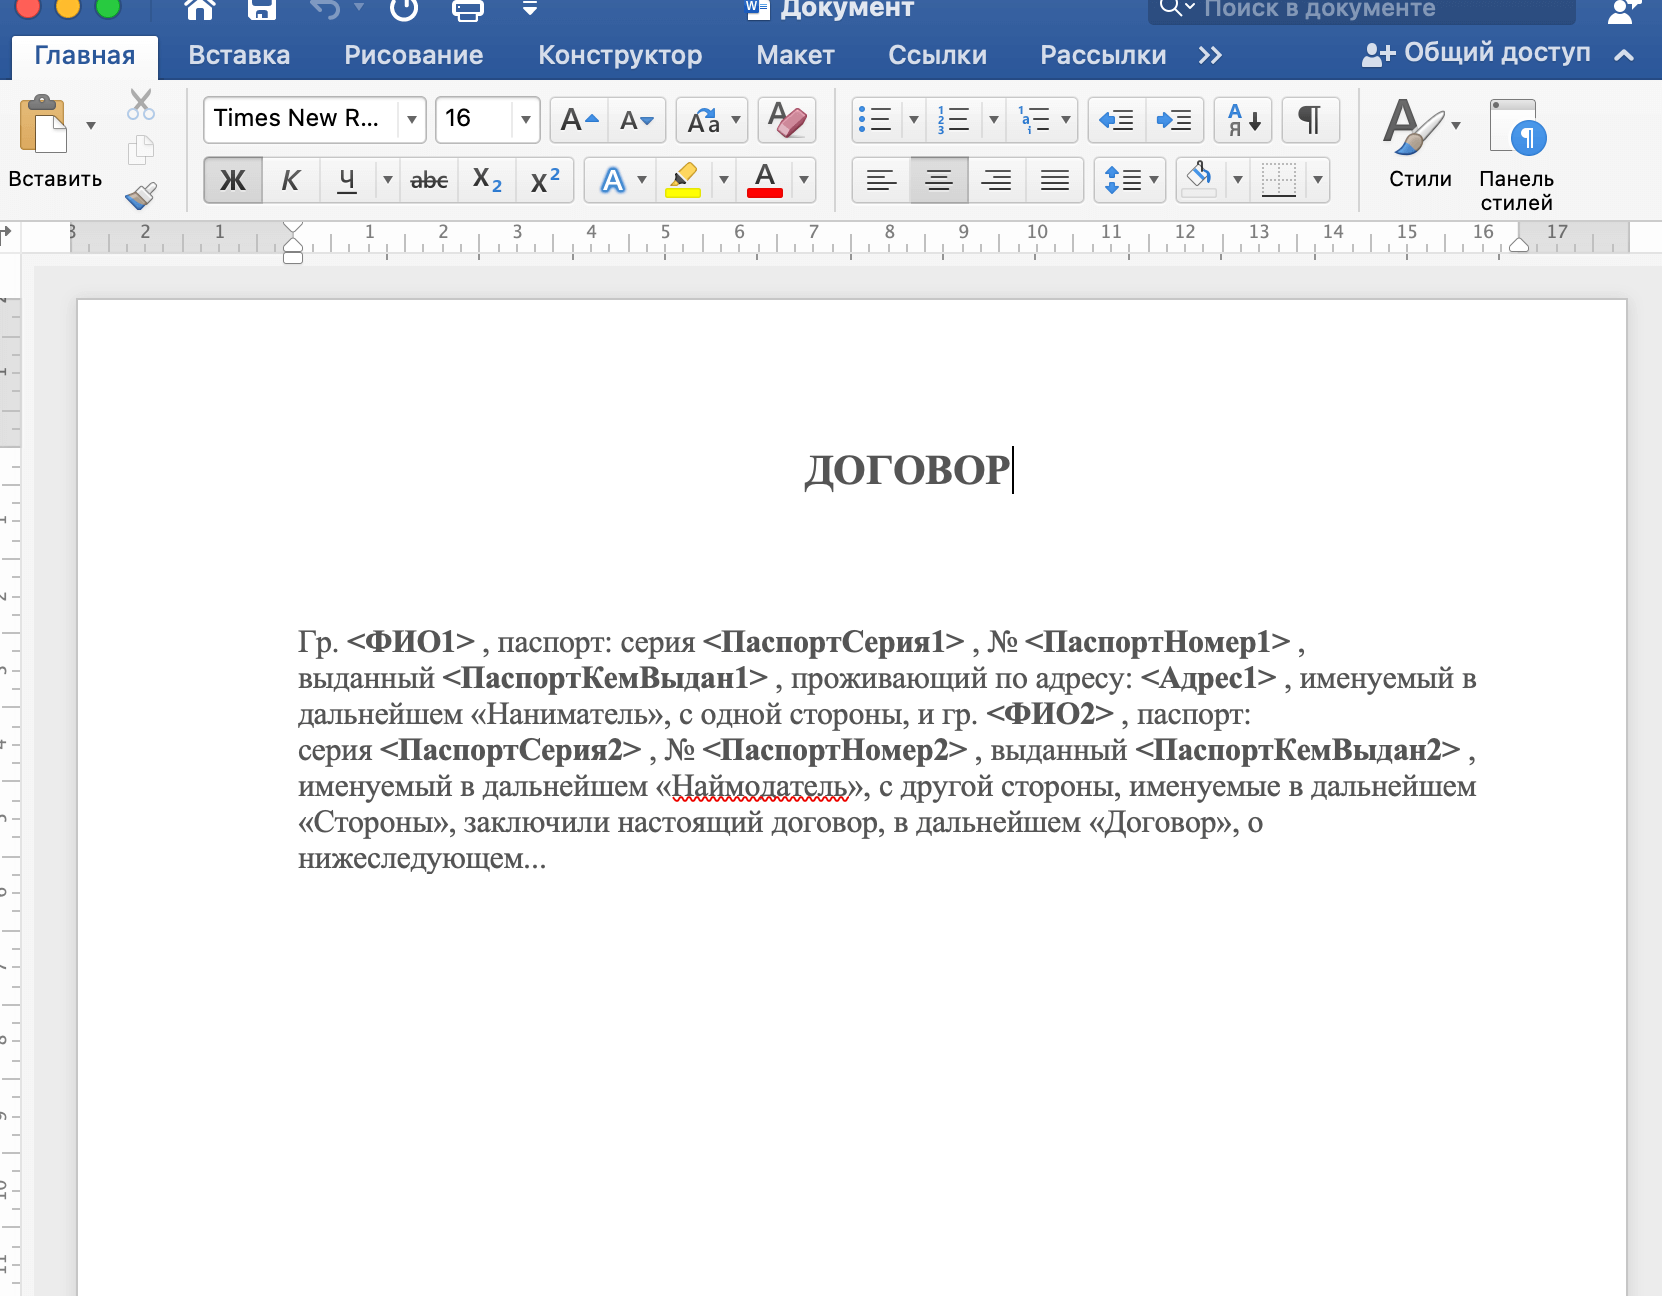Switch to the Конструктор tab
Viewport: 1662px width, 1296px height.
(620, 56)
